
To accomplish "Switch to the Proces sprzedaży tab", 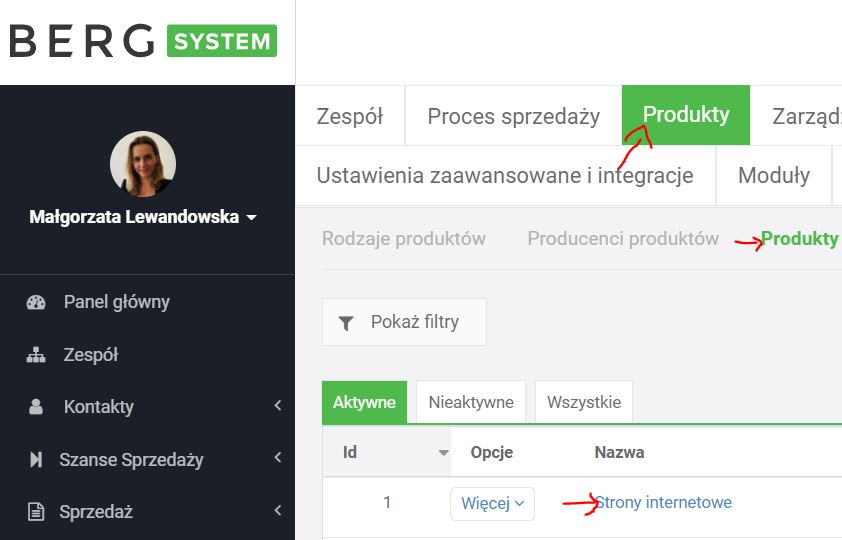I will pos(513,116).
